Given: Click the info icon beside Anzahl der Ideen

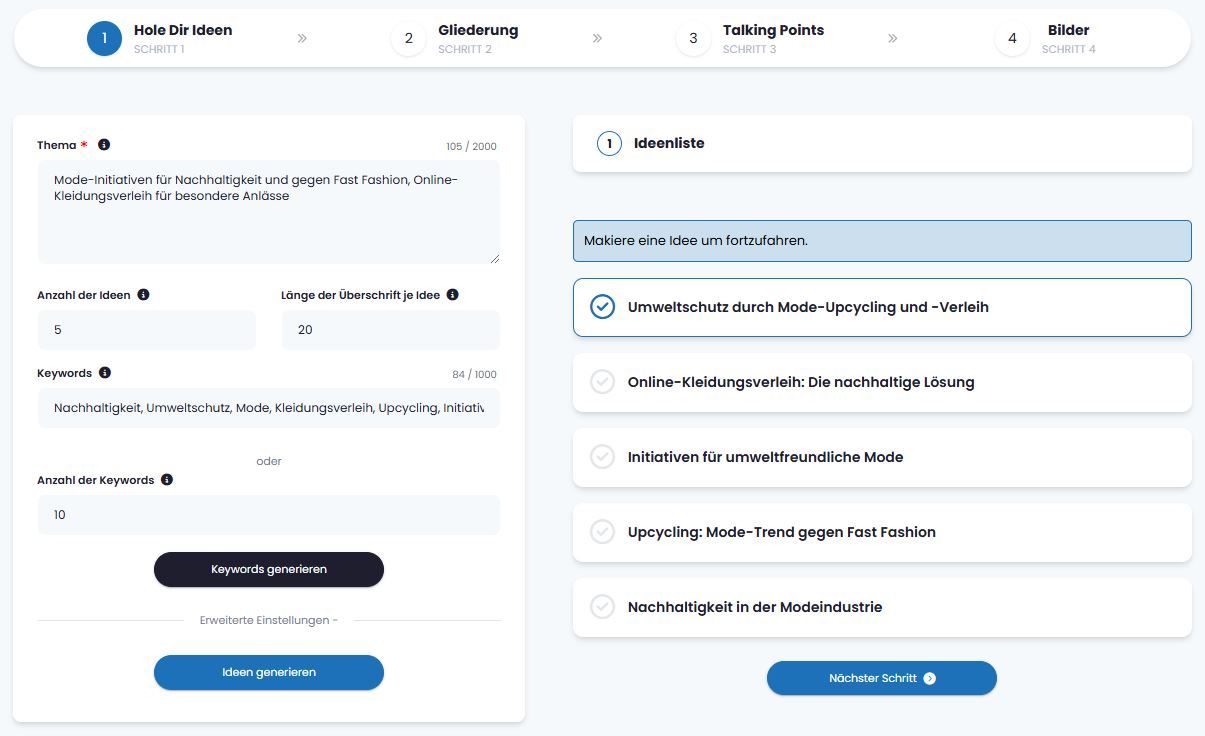Looking at the screenshot, I should (x=143, y=294).
